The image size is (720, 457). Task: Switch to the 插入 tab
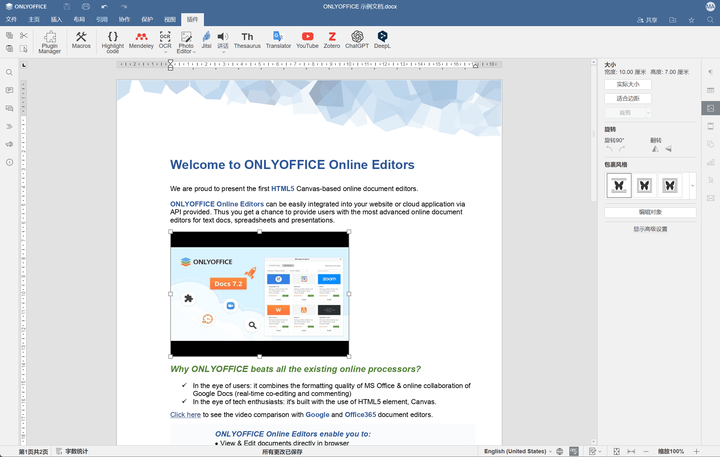[56, 19]
